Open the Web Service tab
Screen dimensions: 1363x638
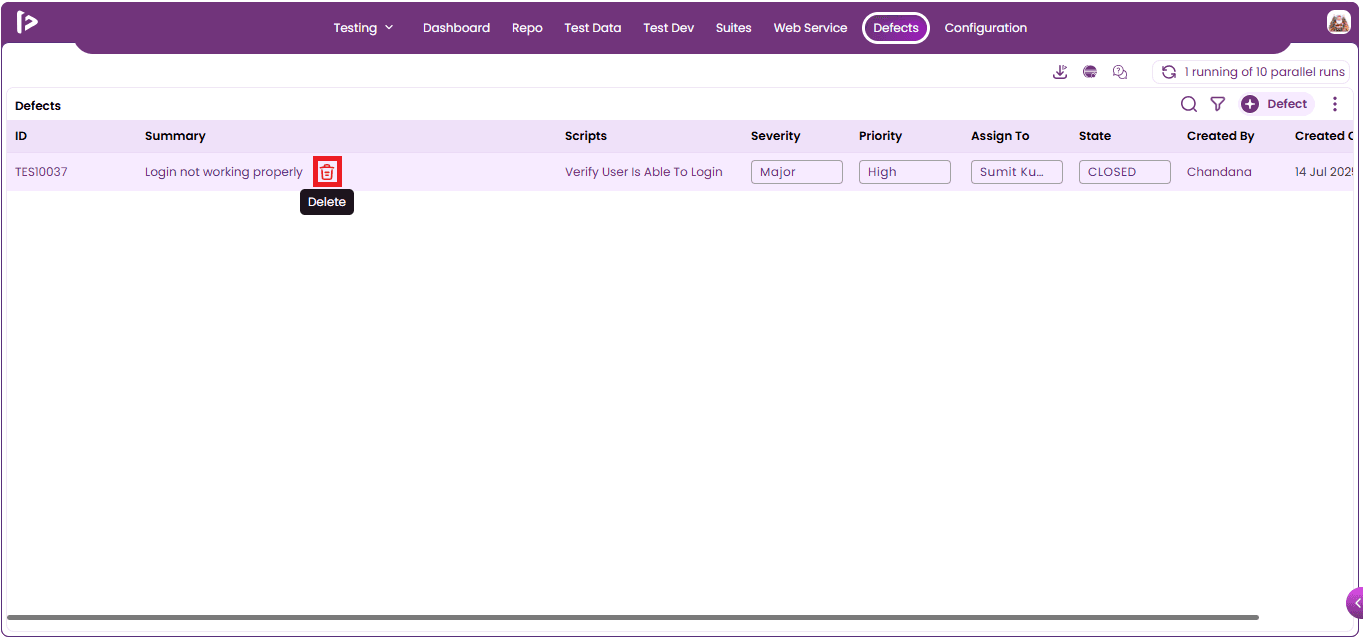810,28
